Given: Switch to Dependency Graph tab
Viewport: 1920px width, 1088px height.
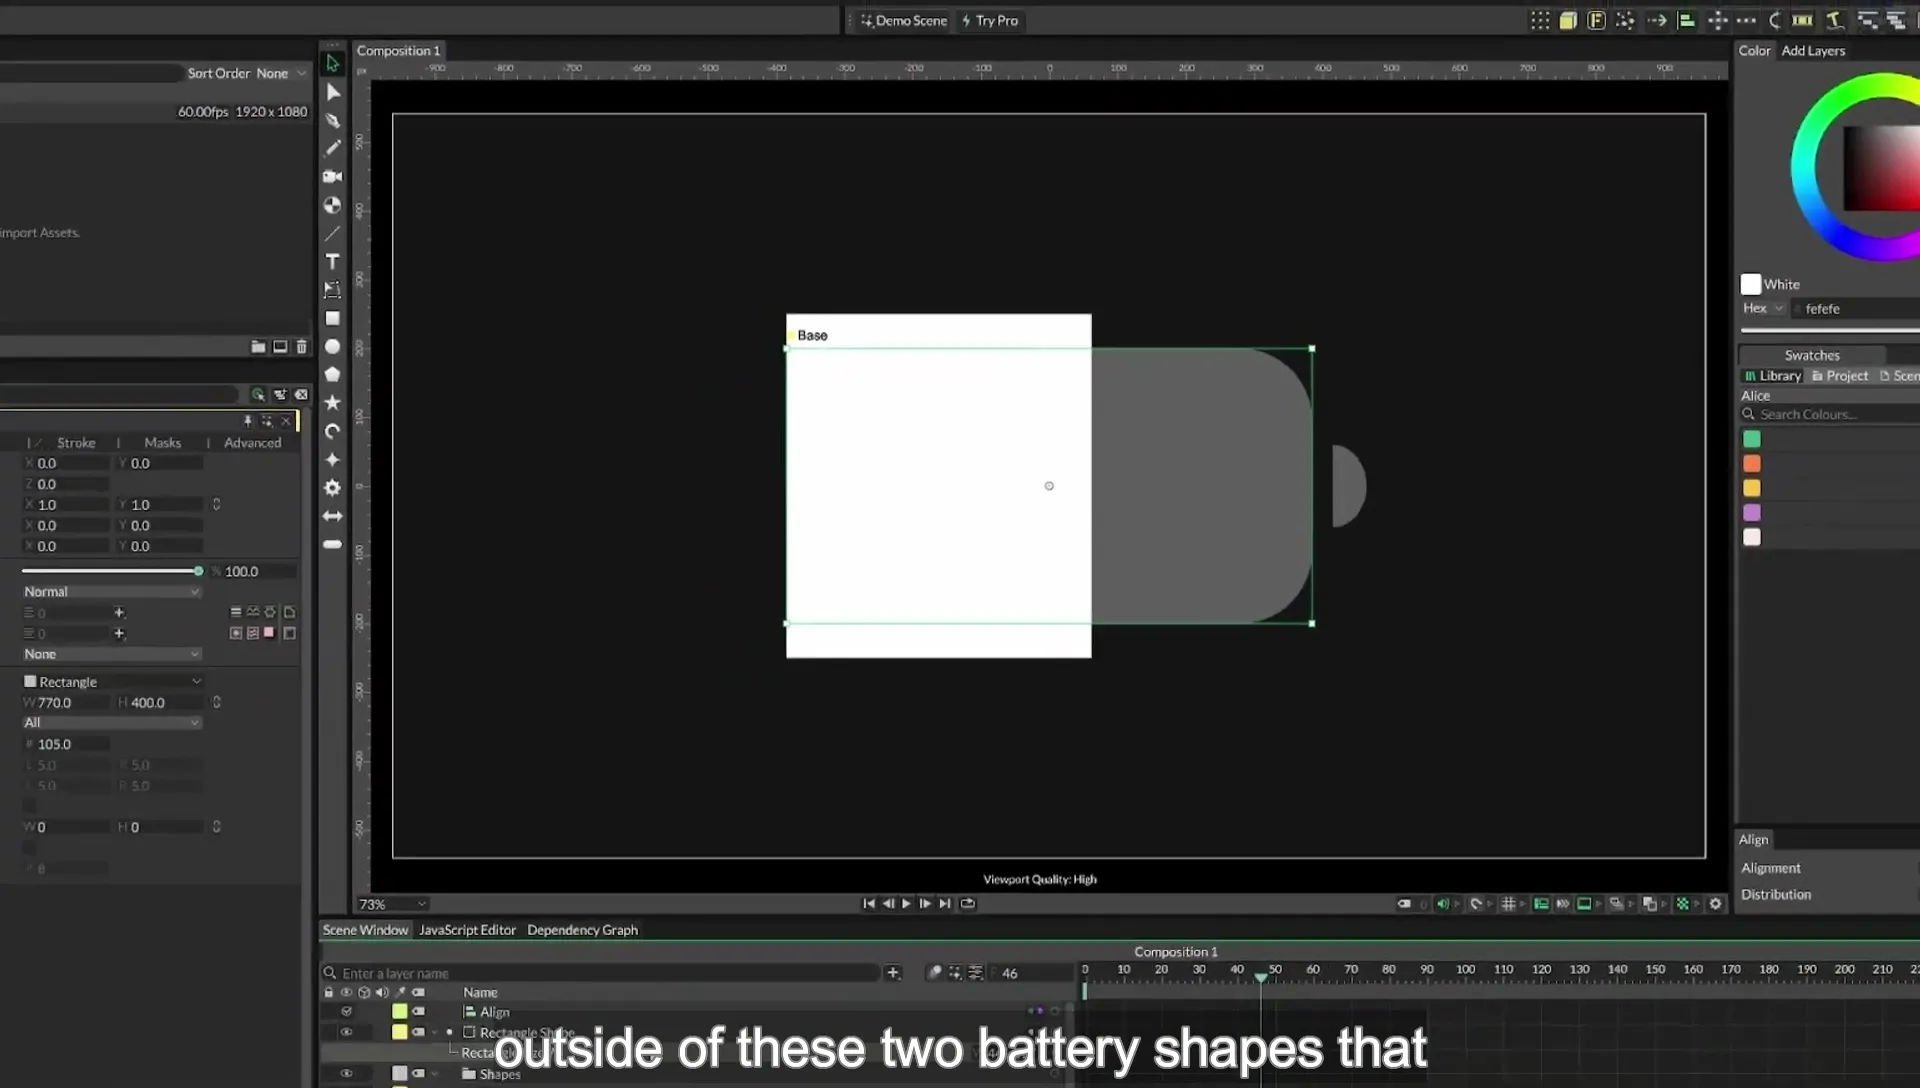Looking at the screenshot, I should (582, 930).
